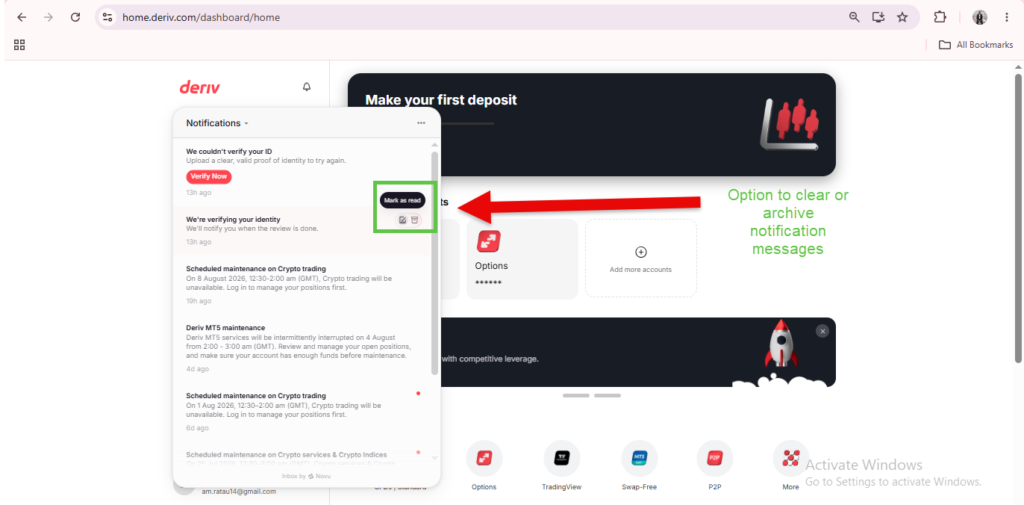The width and height of the screenshot is (1024, 505).
Task: Close the rocket promo banner
Action: [x=822, y=331]
